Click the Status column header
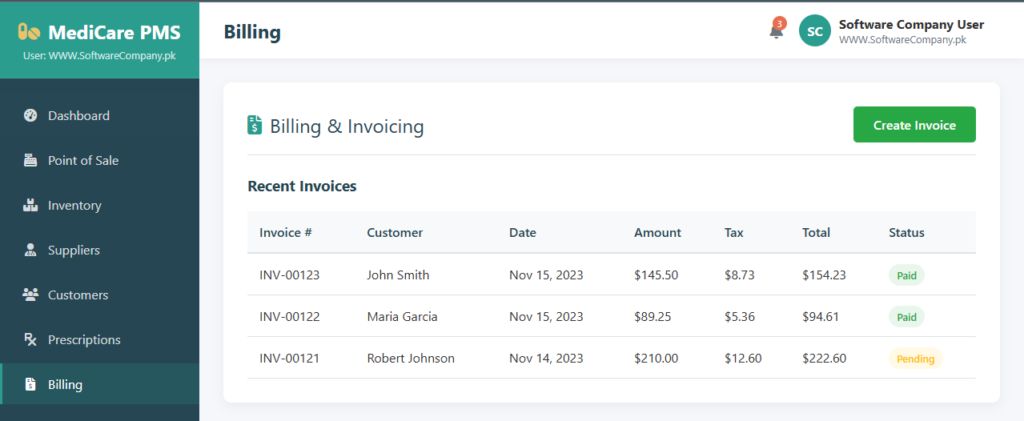Image resolution: width=1024 pixels, height=421 pixels. [906, 233]
